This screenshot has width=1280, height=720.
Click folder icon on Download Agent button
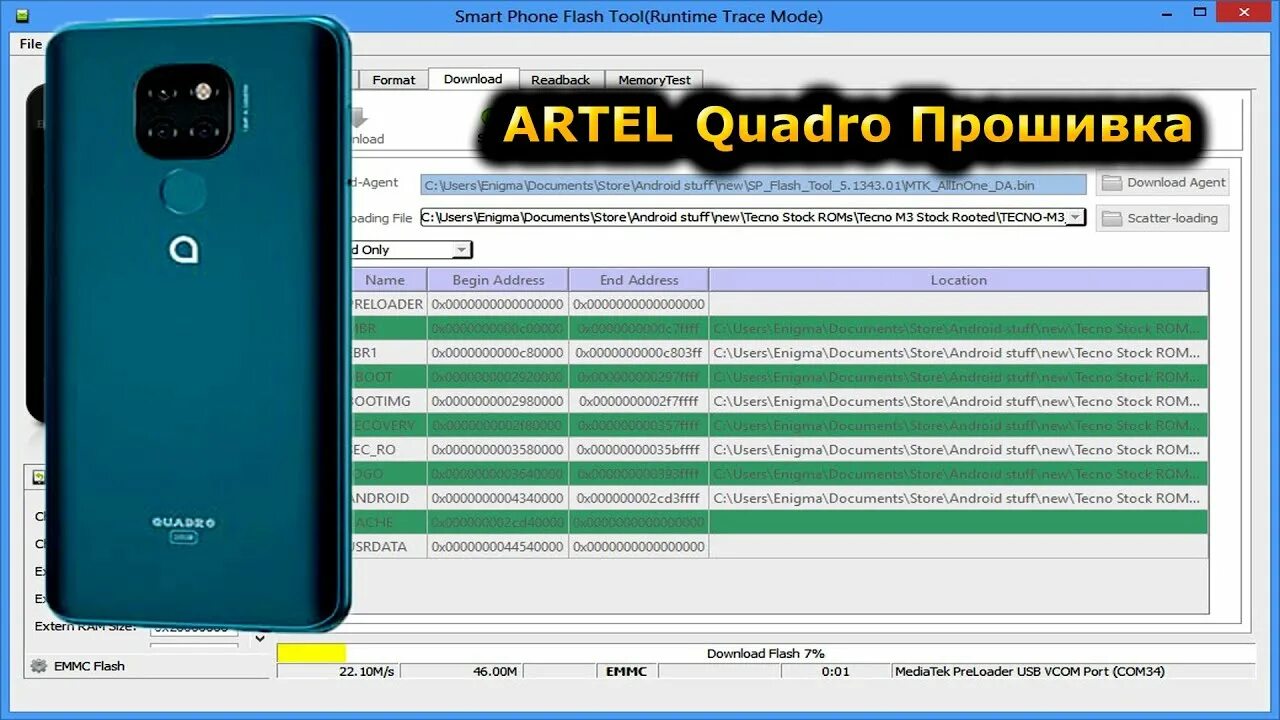(1111, 183)
